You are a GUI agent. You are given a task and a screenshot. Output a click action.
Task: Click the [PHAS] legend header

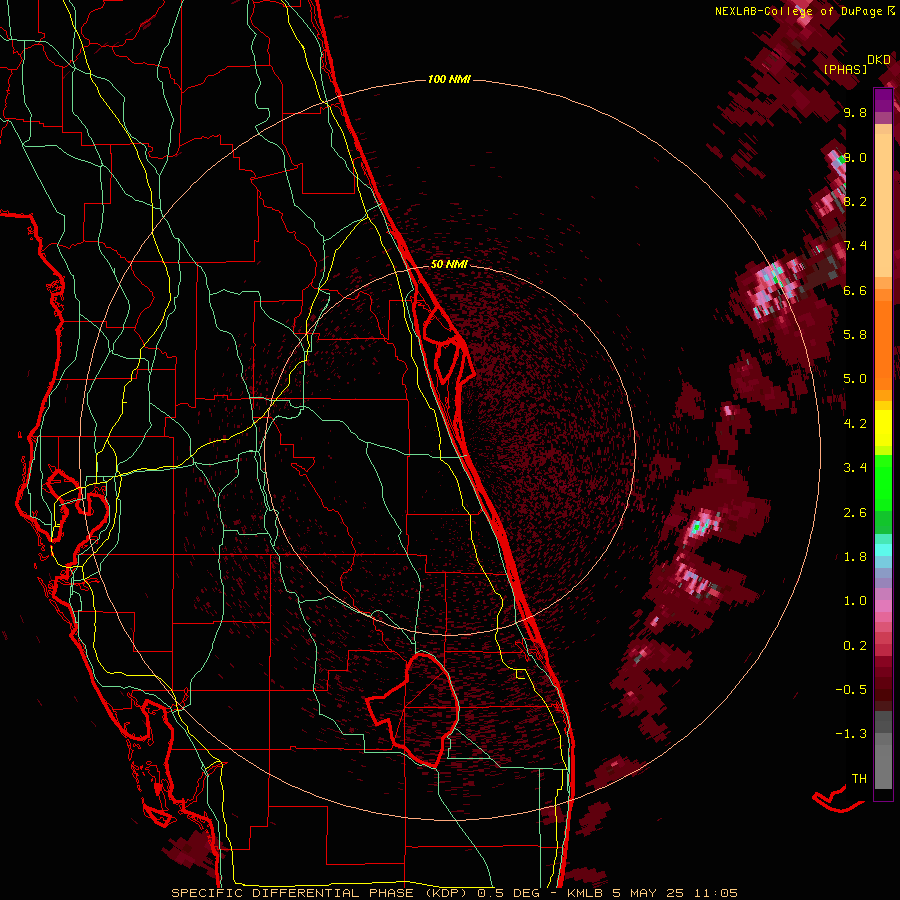[x=845, y=69]
